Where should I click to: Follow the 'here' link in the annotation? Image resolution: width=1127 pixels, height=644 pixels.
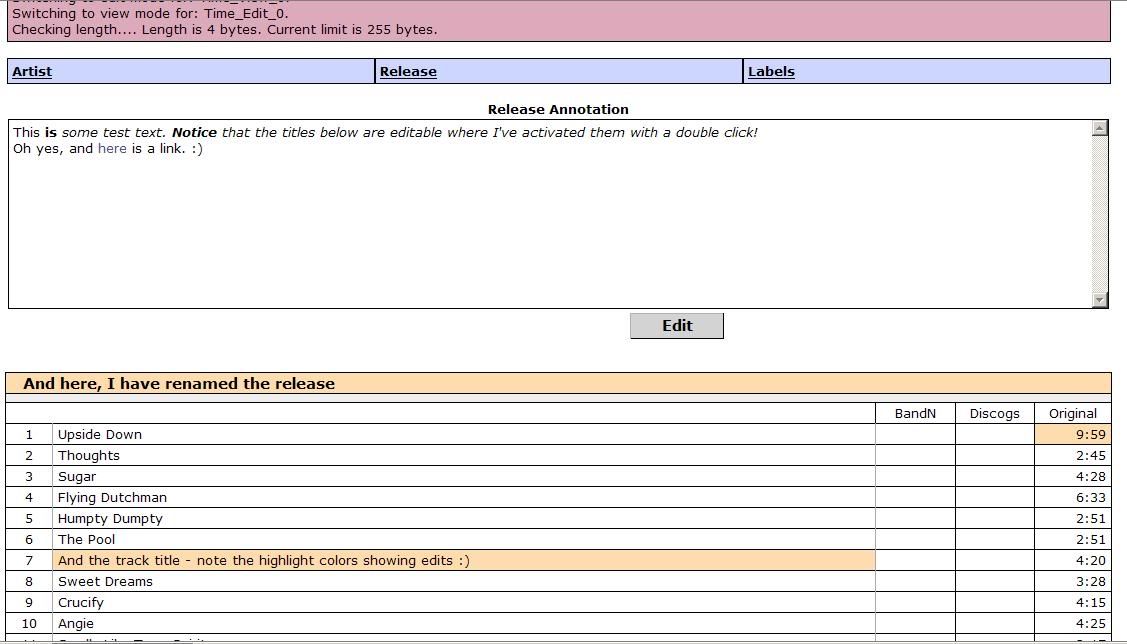112,149
